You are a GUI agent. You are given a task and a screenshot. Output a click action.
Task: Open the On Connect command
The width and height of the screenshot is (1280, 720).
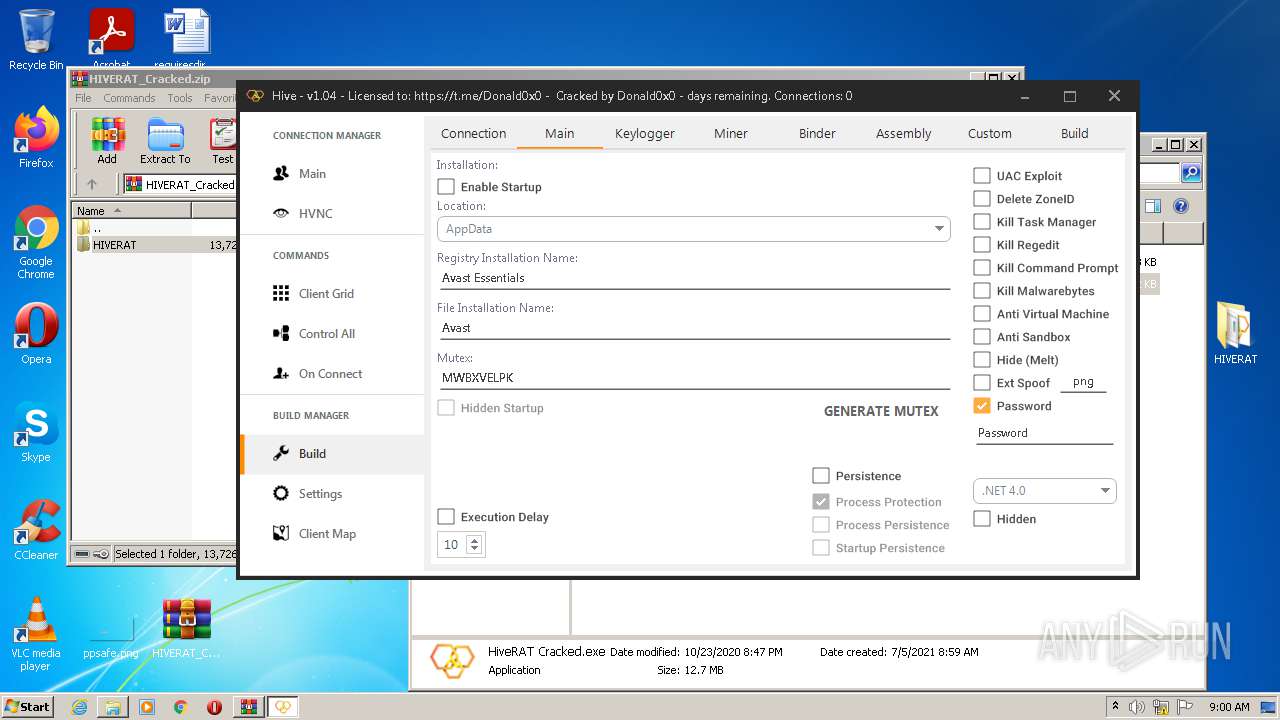[317, 374]
